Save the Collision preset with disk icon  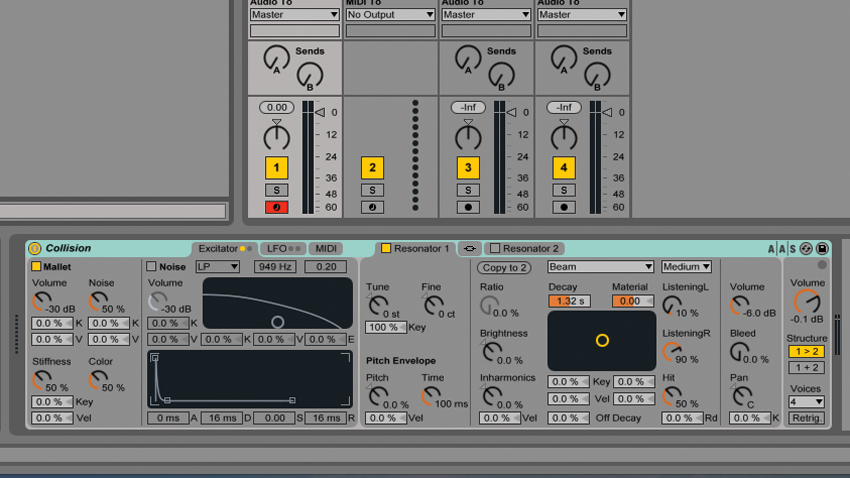(822, 249)
